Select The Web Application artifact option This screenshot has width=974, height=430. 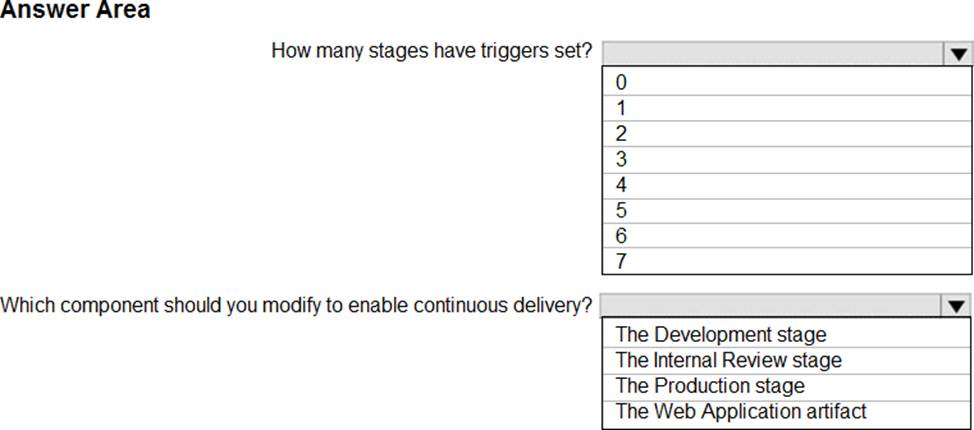coord(741,411)
